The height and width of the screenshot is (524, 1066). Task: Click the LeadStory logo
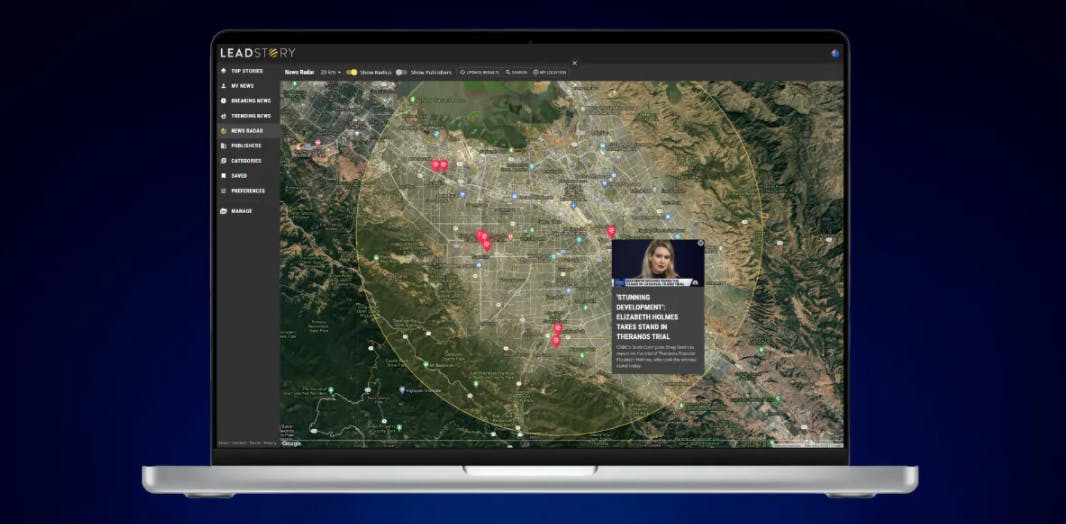click(258, 53)
